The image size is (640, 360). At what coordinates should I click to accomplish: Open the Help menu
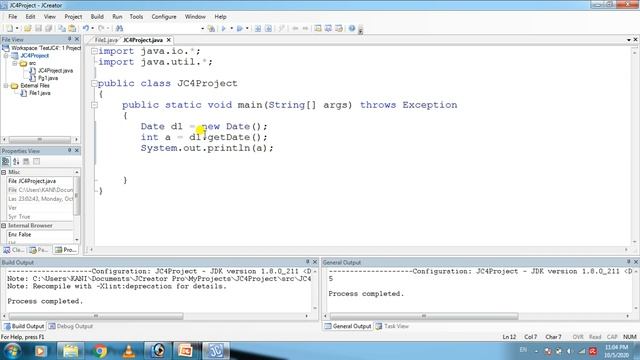(220, 17)
